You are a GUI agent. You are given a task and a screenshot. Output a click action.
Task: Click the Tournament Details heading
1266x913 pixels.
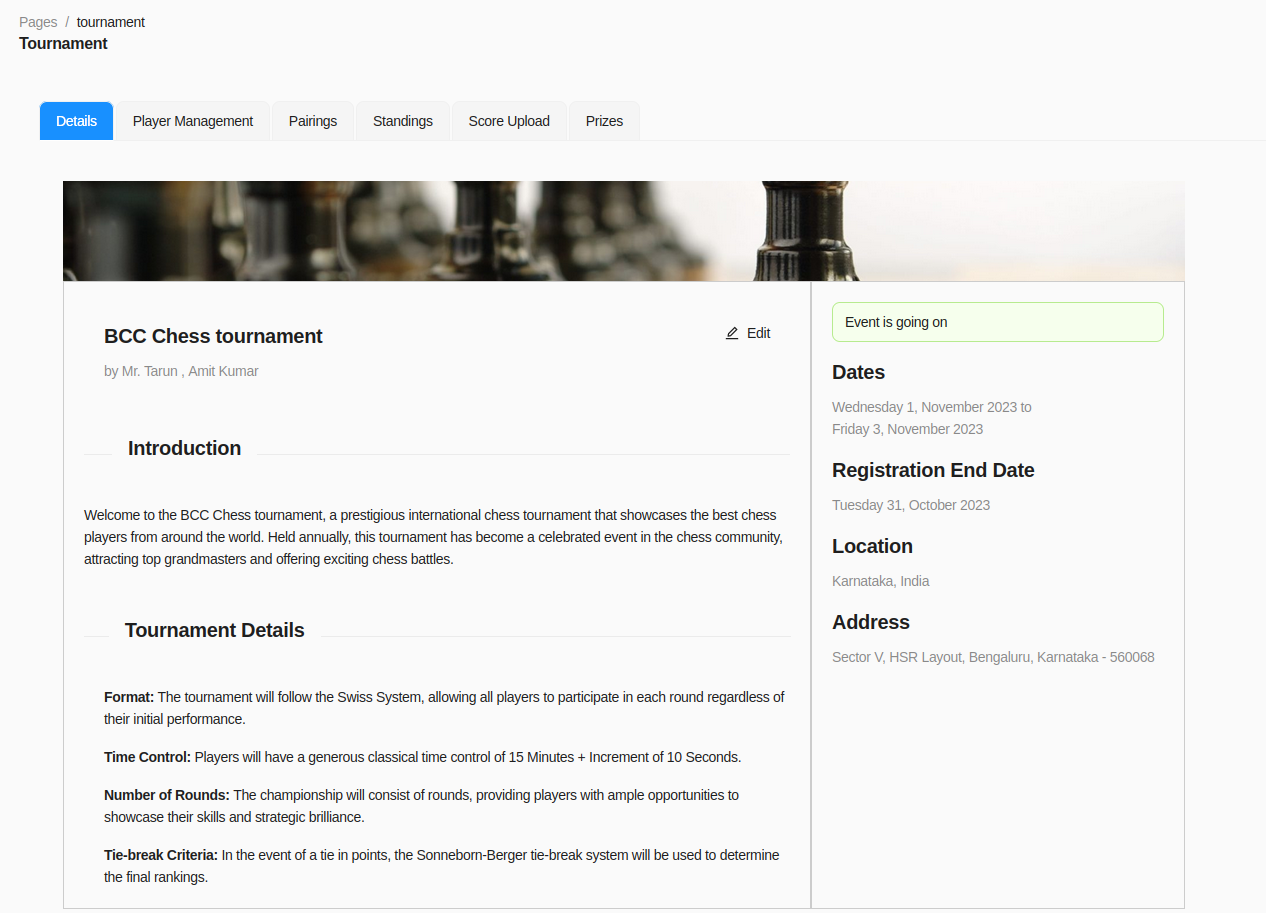pos(215,630)
